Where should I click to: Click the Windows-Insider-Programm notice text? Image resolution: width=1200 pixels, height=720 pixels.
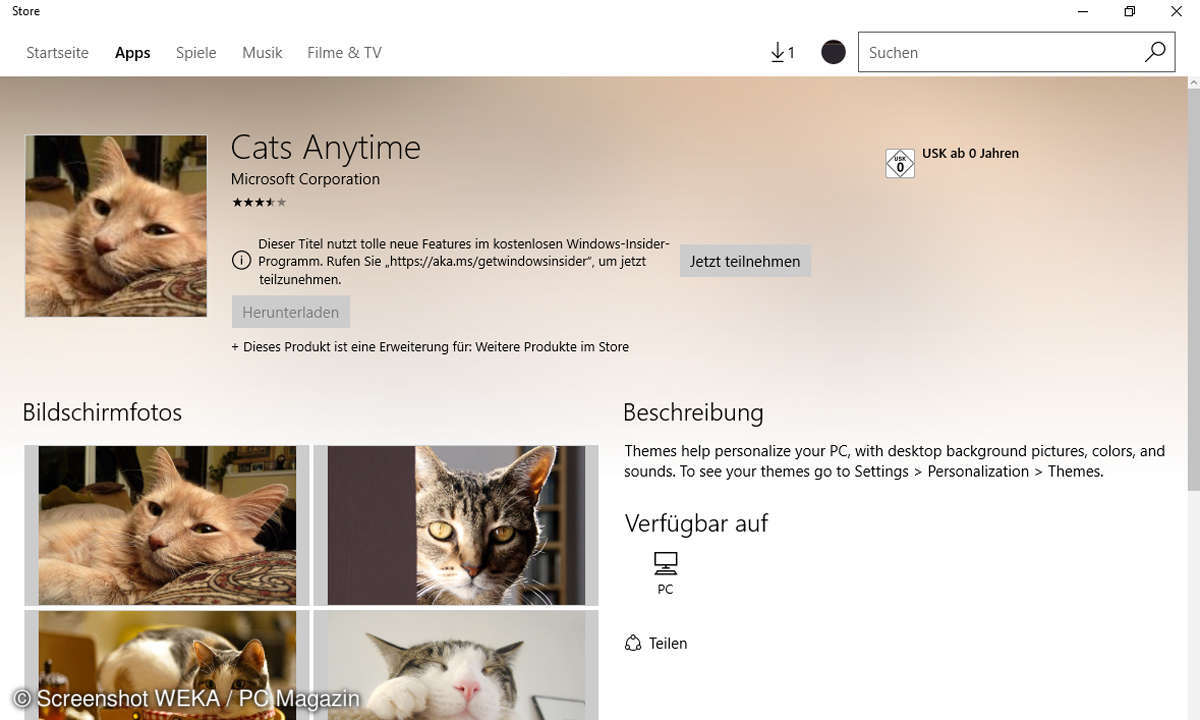click(x=465, y=262)
